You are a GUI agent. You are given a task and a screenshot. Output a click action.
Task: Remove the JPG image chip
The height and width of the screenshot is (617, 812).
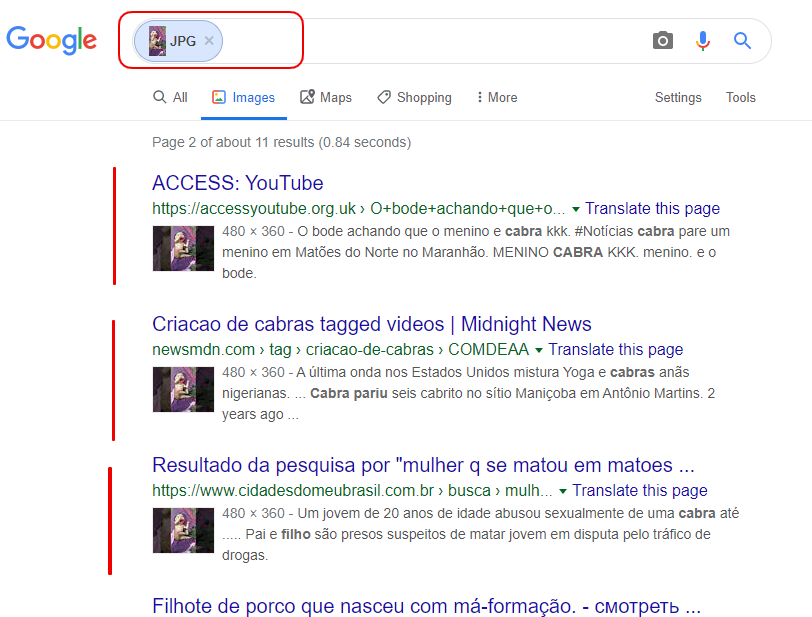click(209, 40)
